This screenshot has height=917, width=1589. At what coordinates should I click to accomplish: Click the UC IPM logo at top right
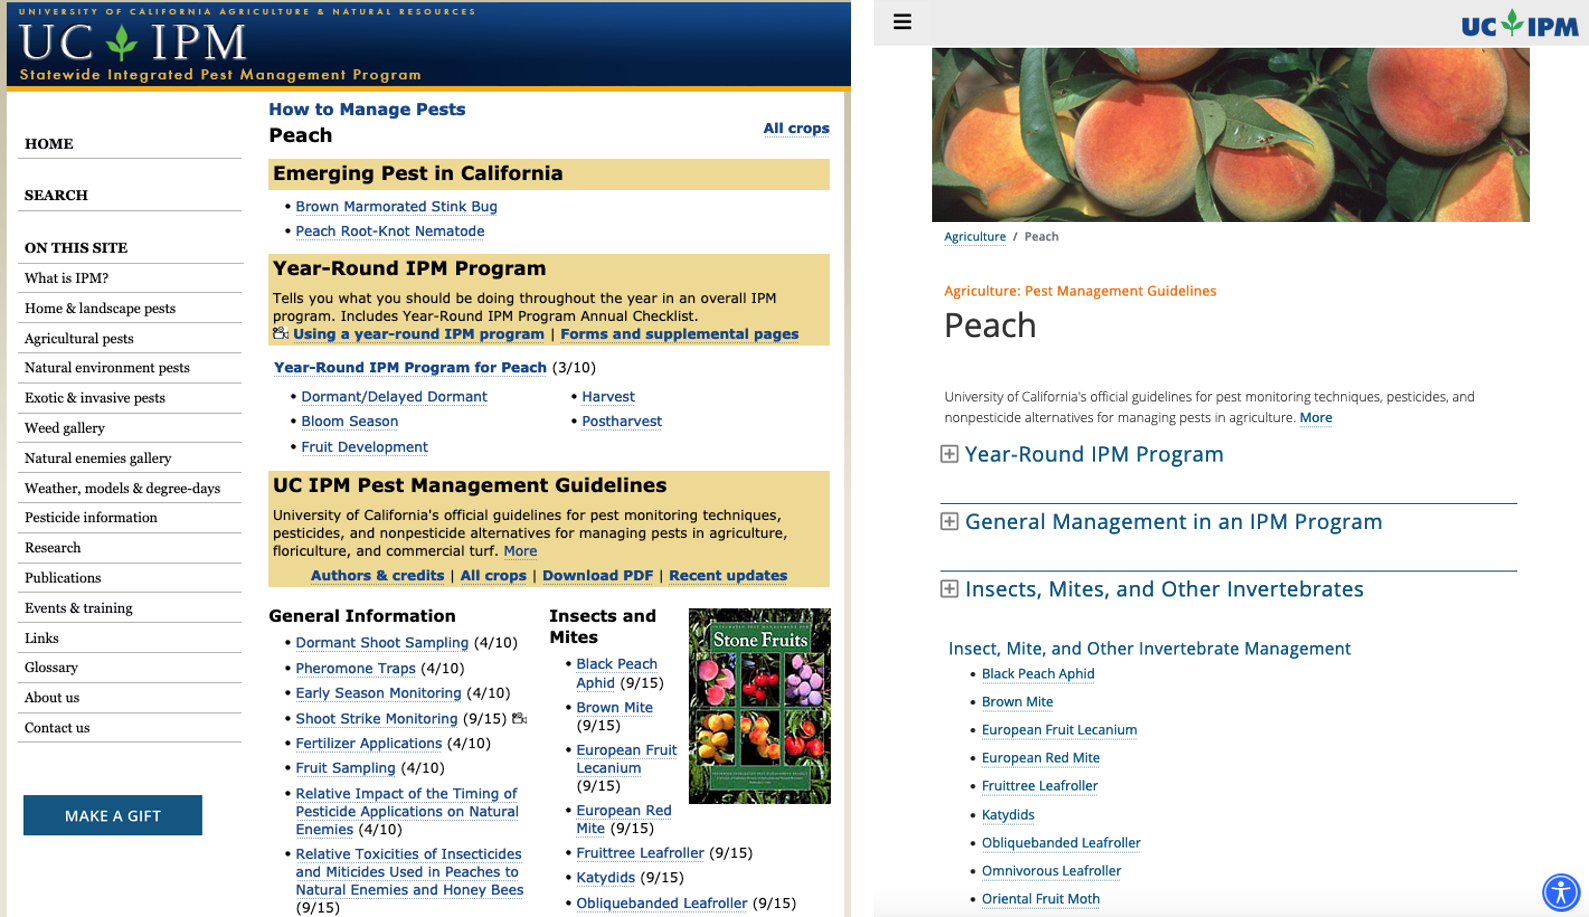1519,24
